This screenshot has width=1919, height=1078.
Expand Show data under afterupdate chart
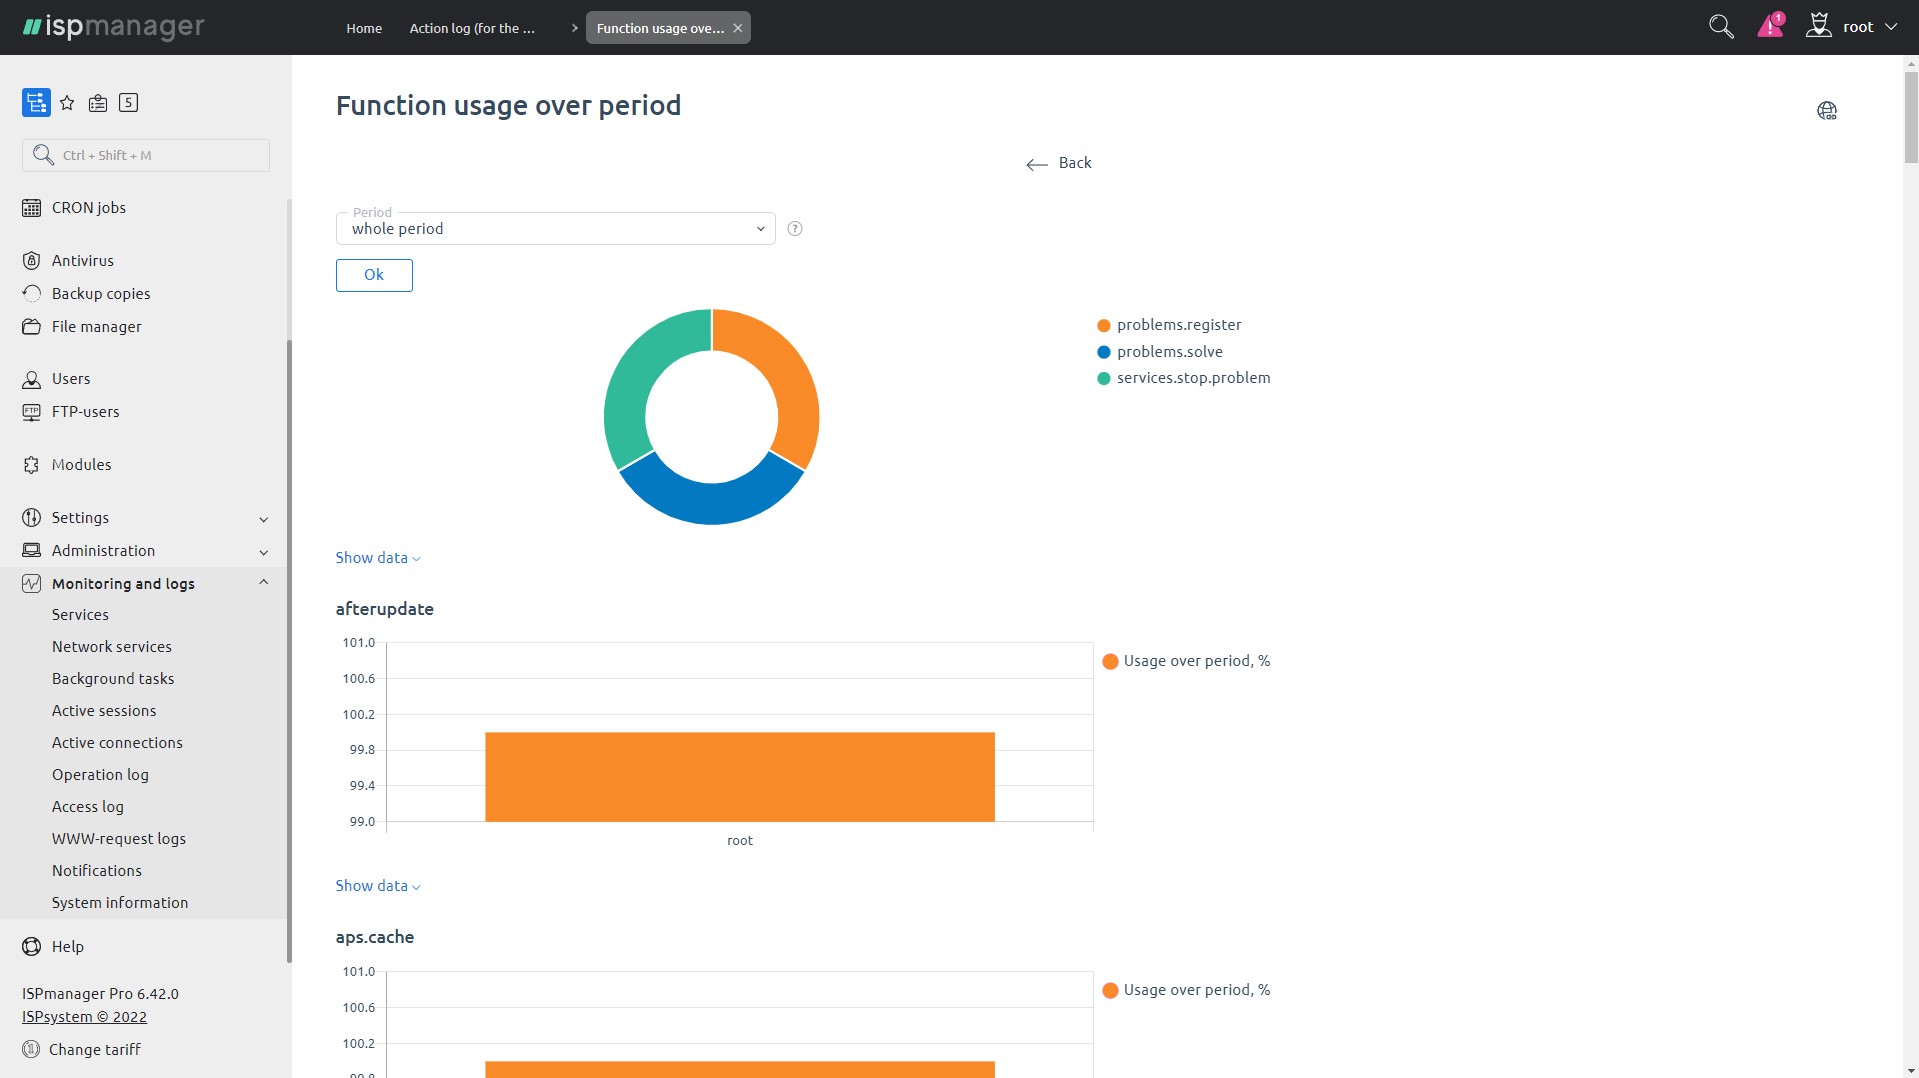click(x=378, y=886)
